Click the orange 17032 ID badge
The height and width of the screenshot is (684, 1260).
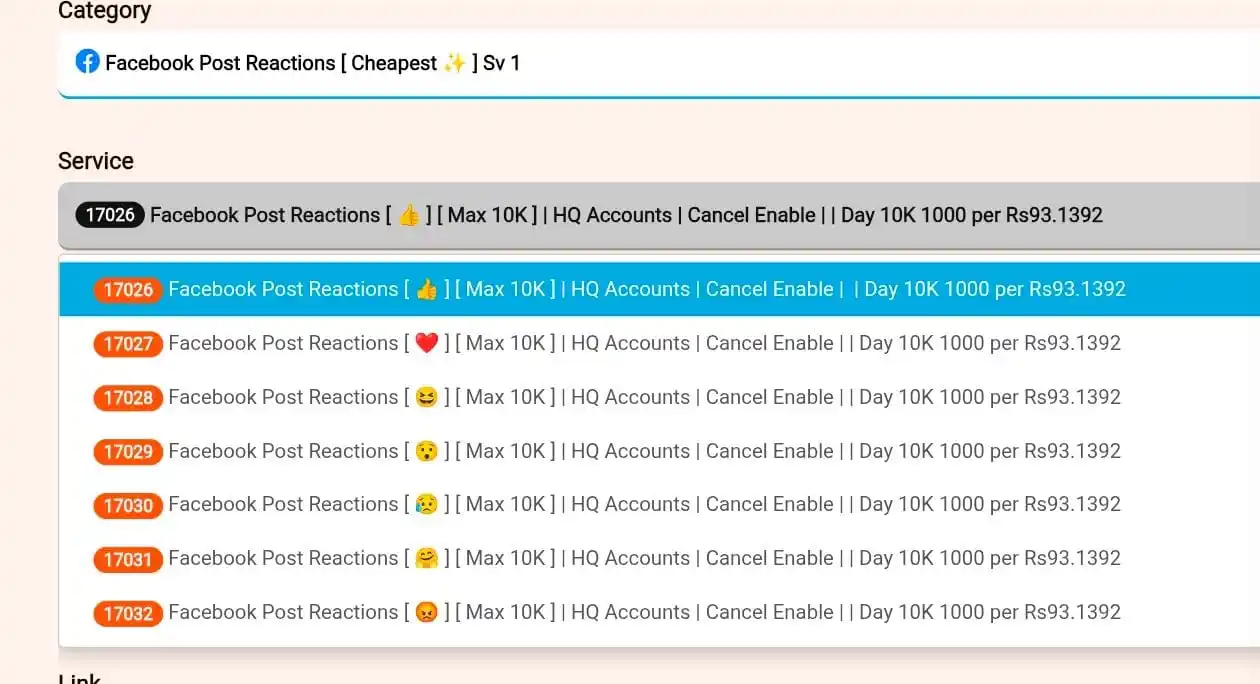128,613
